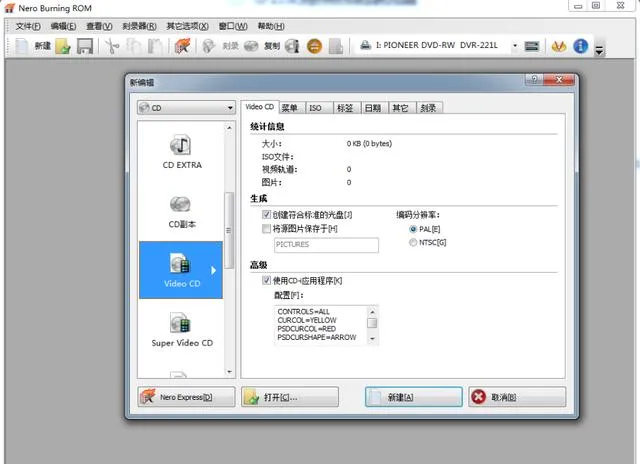Open the 编辑 menu

(63, 27)
